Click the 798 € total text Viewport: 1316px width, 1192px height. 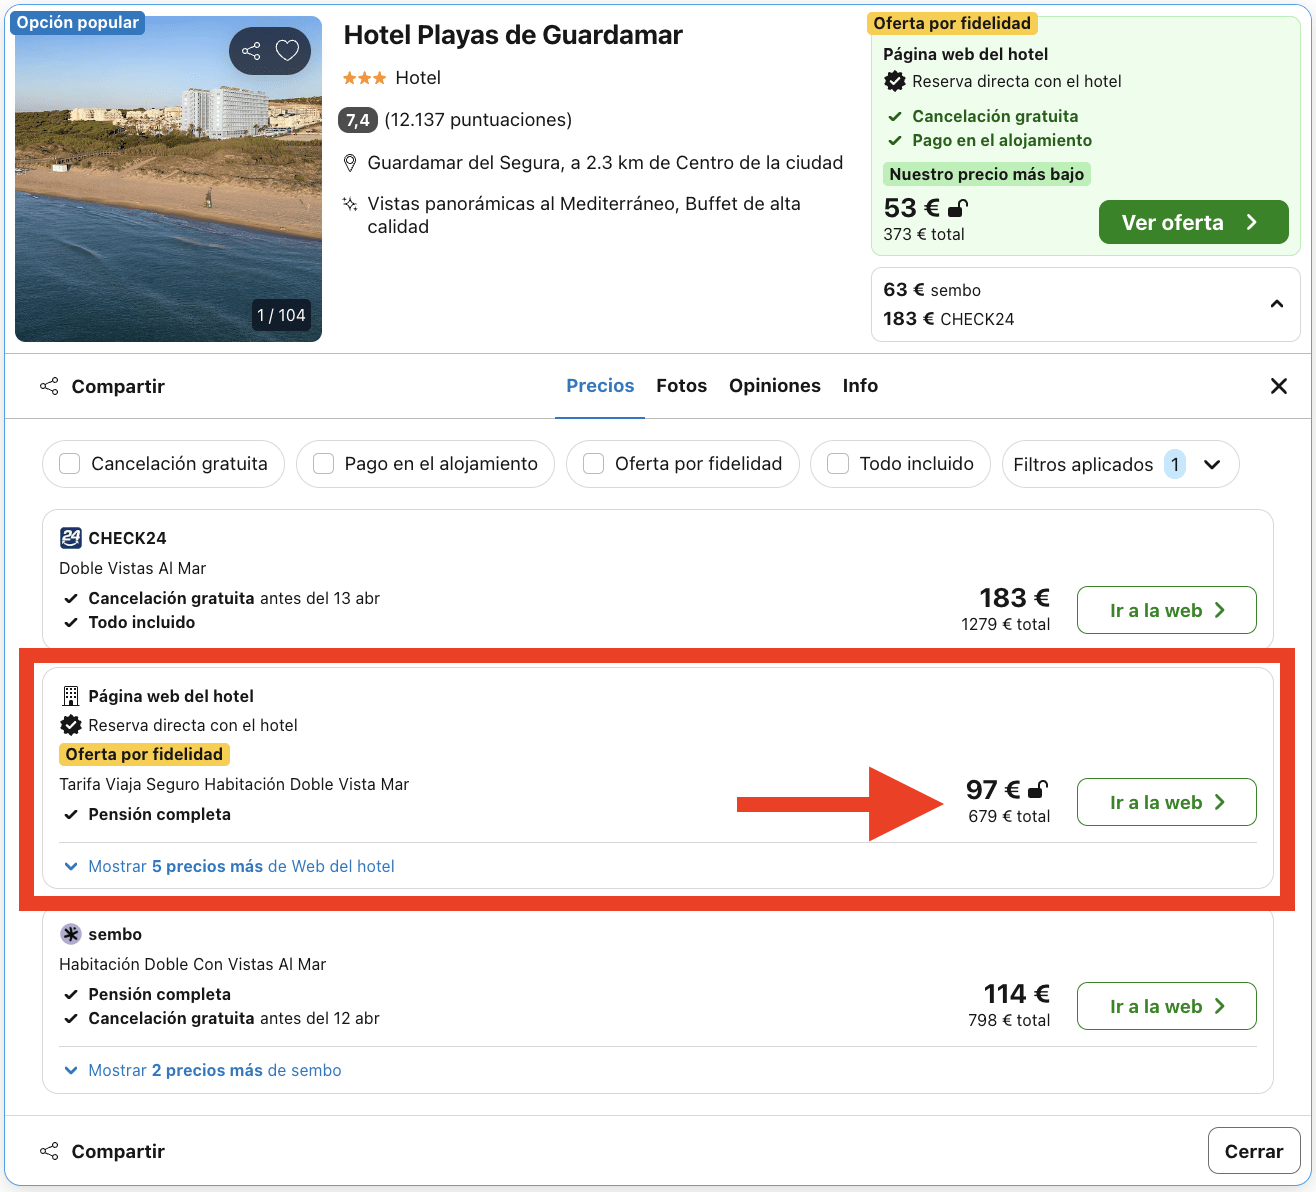(1009, 1020)
